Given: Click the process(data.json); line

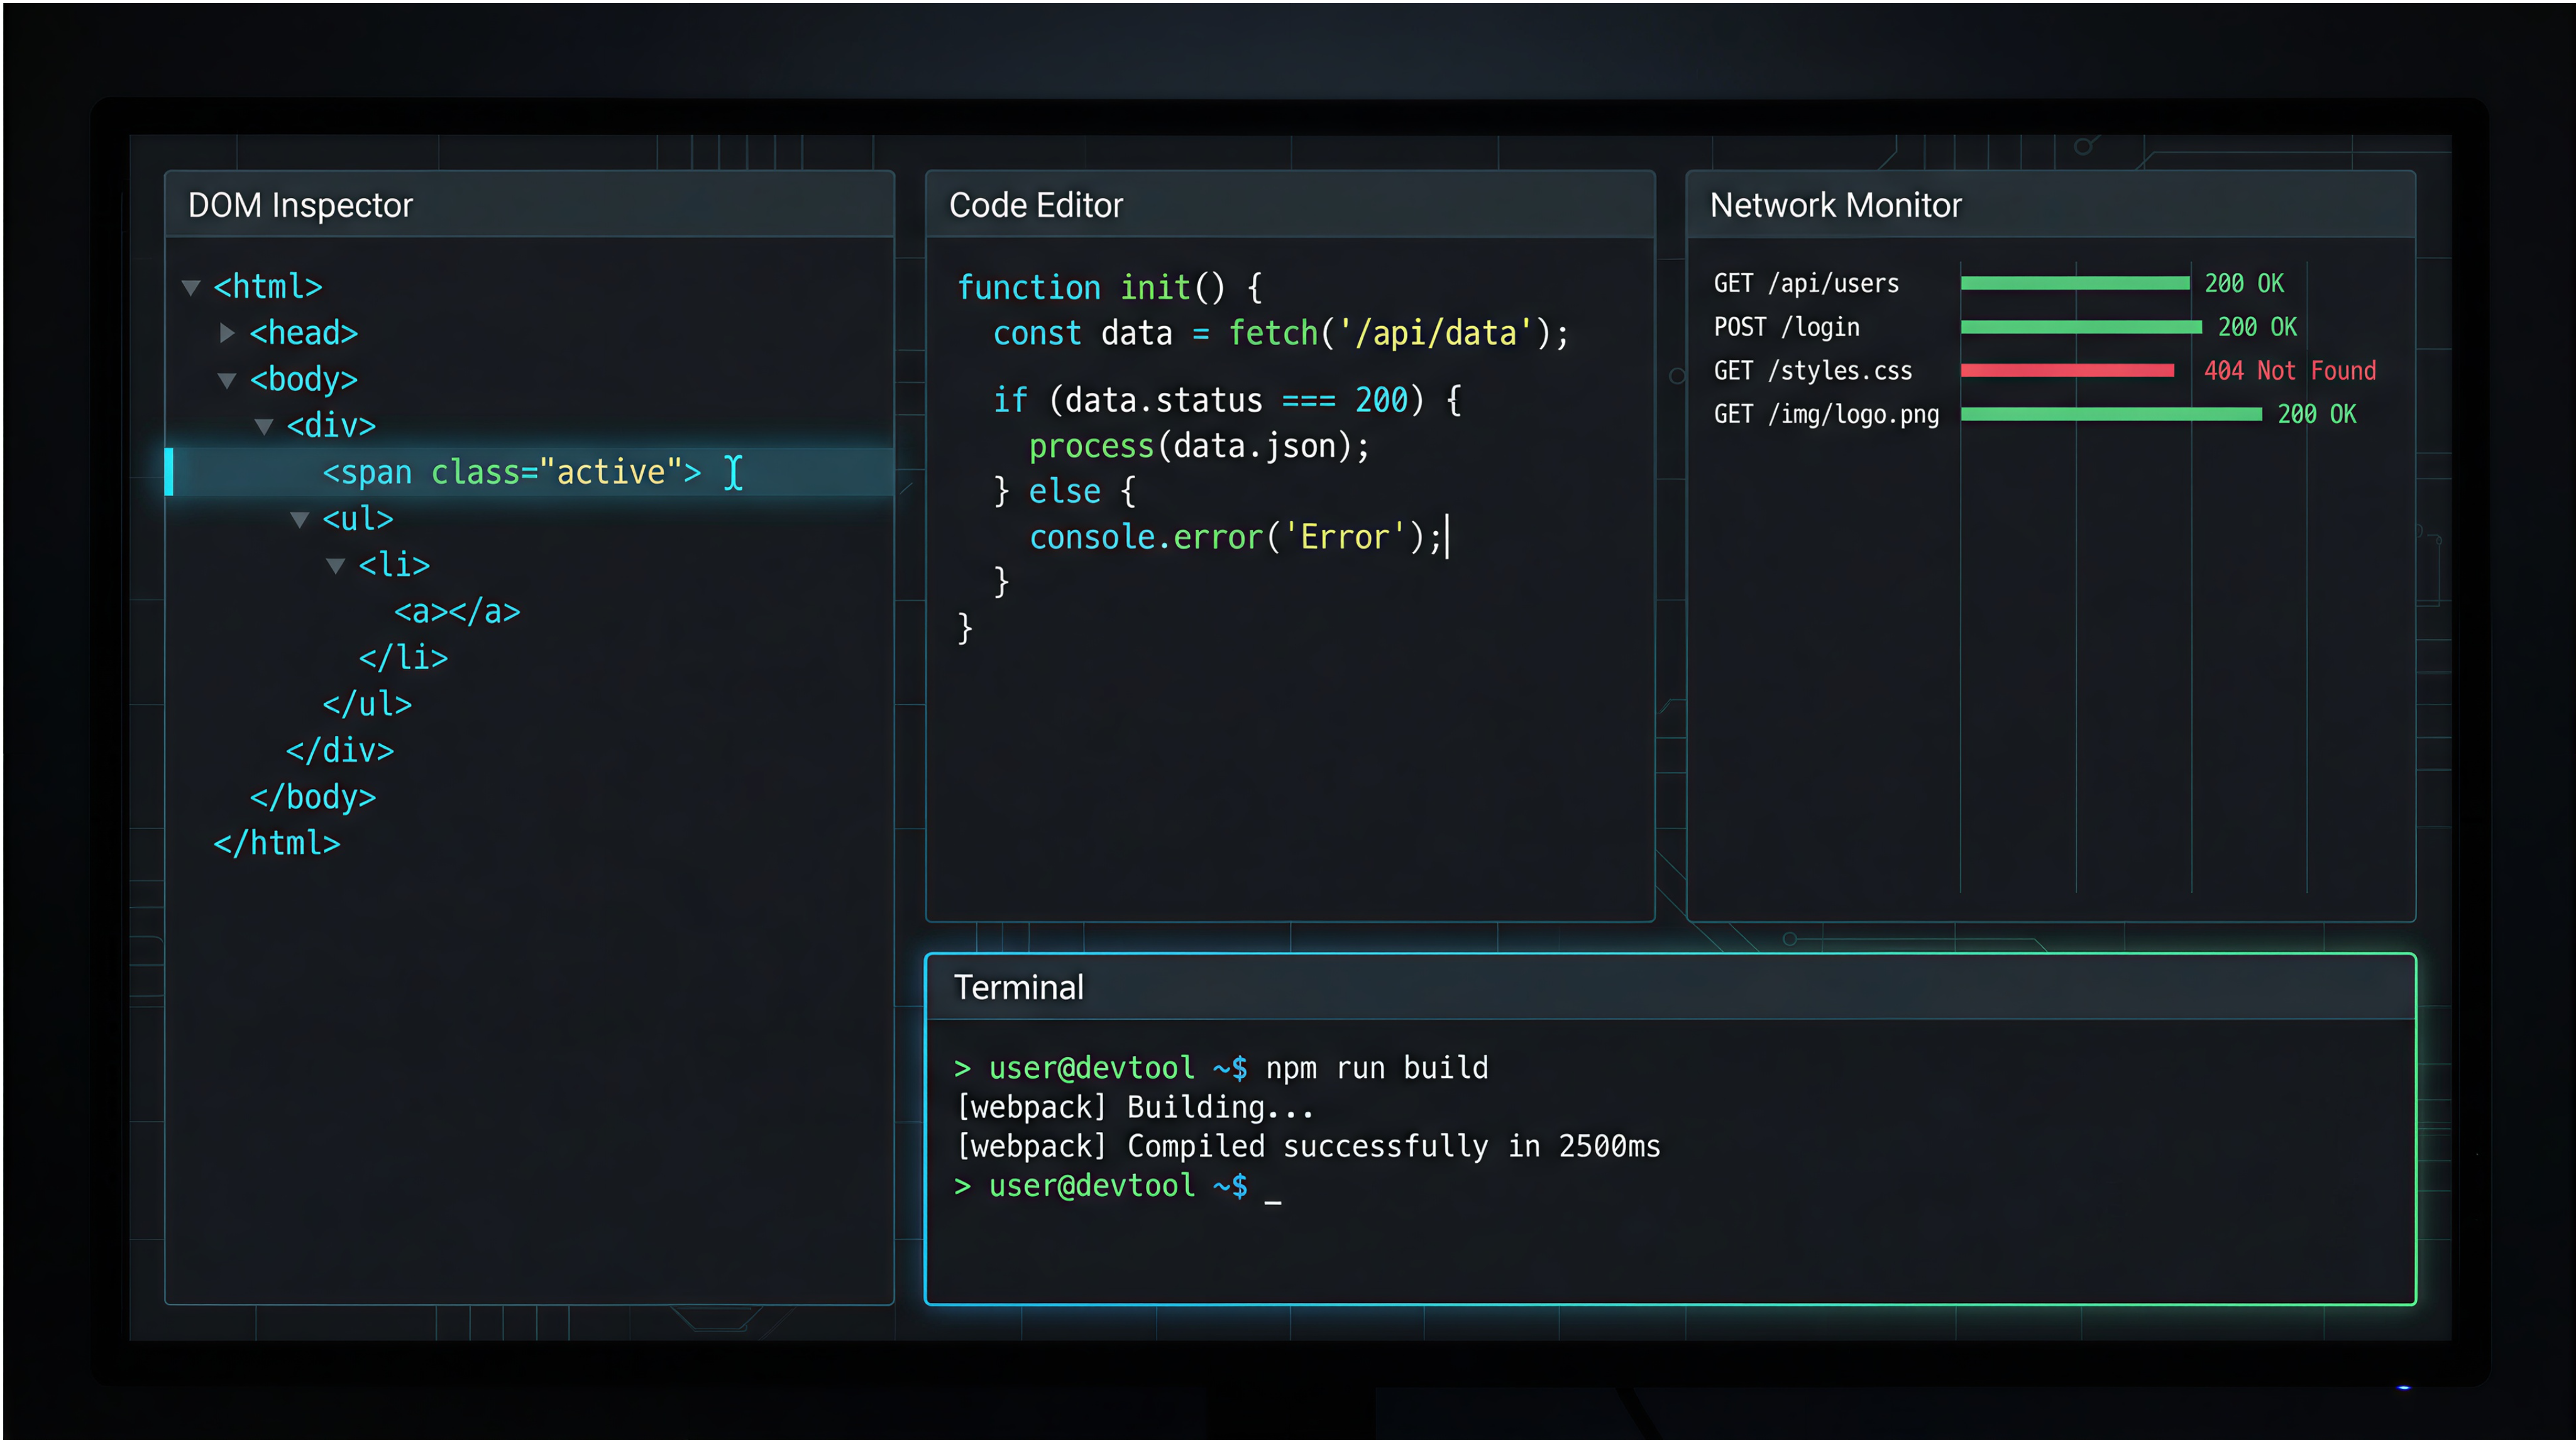Looking at the screenshot, I should coord(1199,446).
